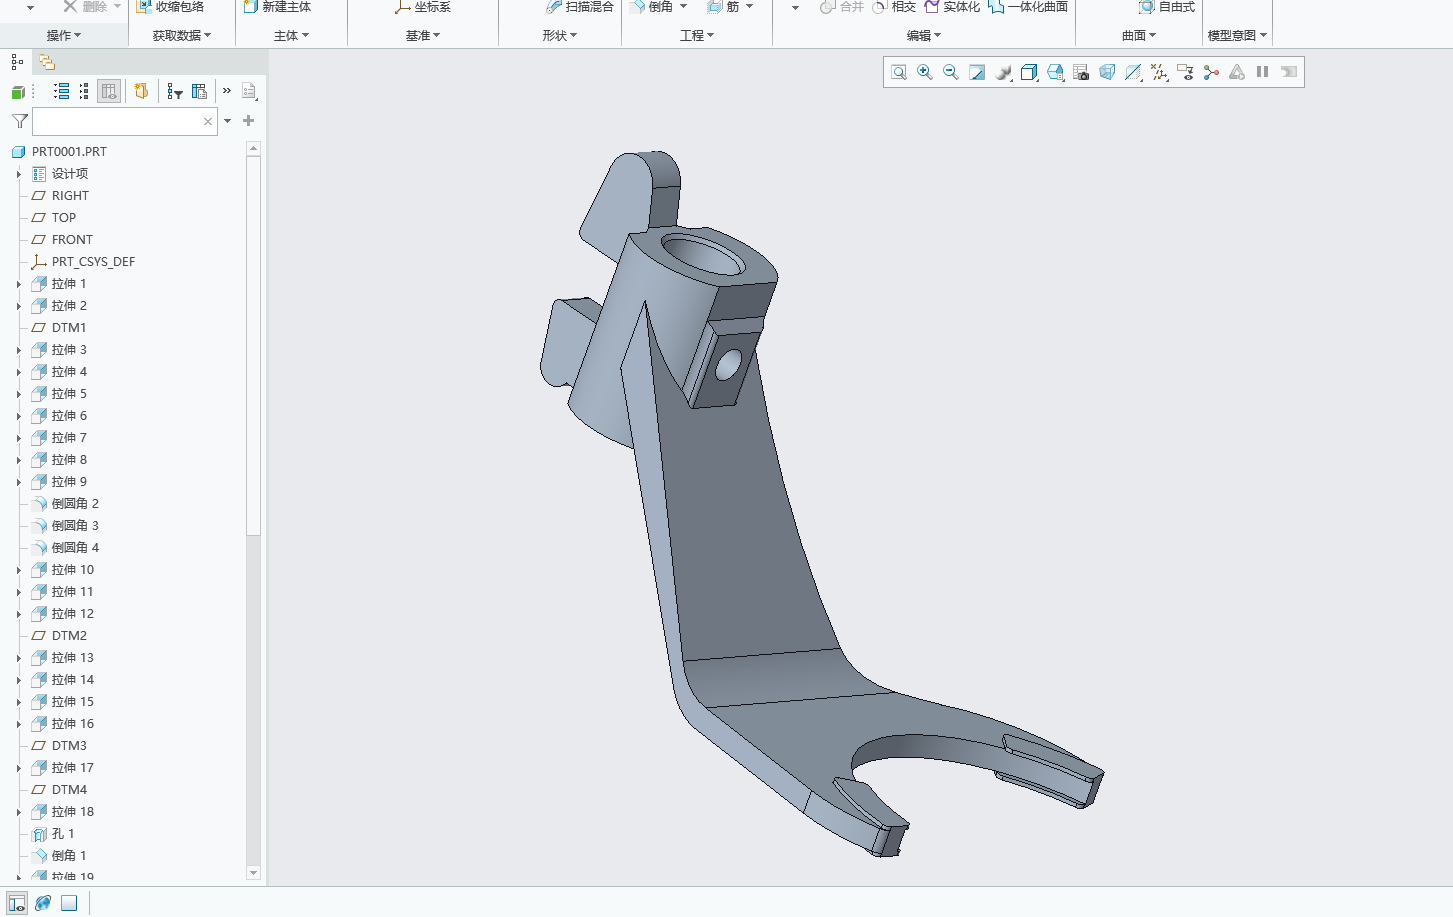Click the collapse all tree icon
The height and width of the screenshot is (917, 1453).
tap(84, 91)
